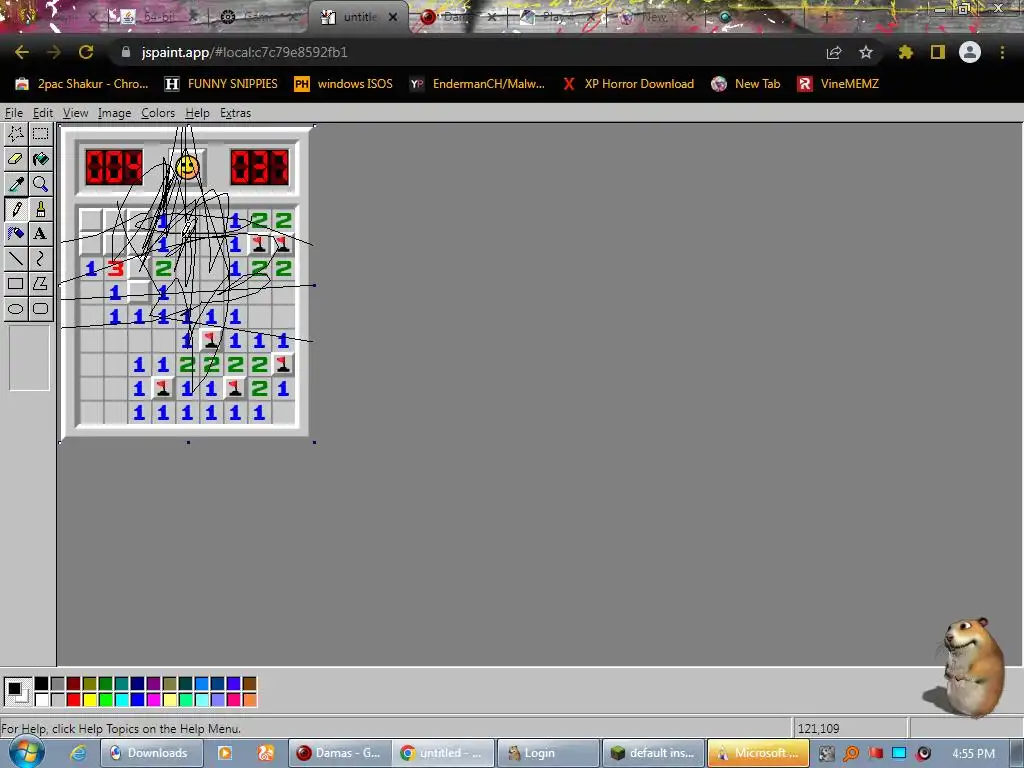The image size is (1024, 768).
Task: Open the windows ISOS bookmark
Action: [x=344, y=84]
